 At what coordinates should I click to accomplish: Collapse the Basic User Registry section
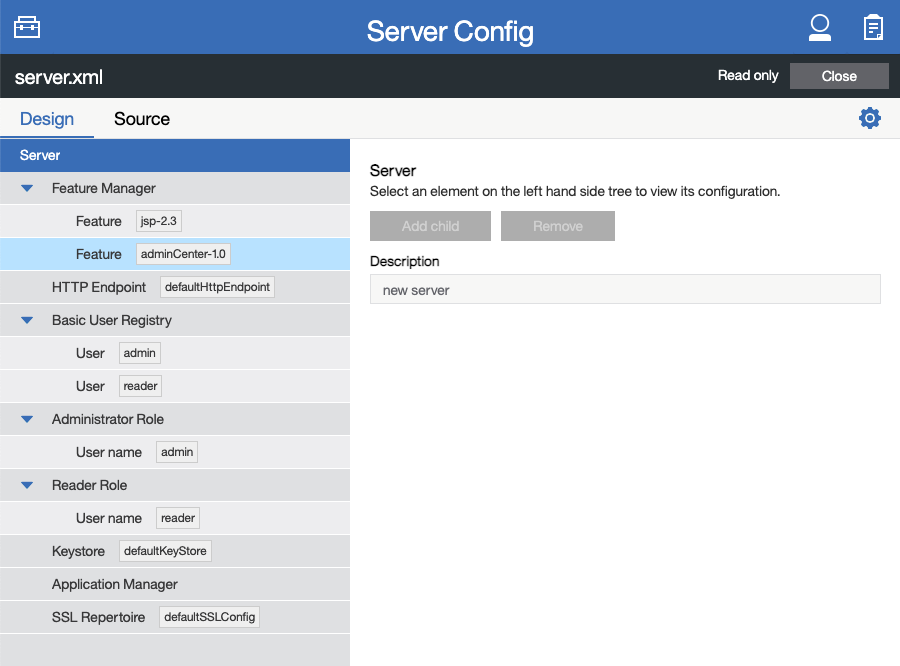(25, 319)
